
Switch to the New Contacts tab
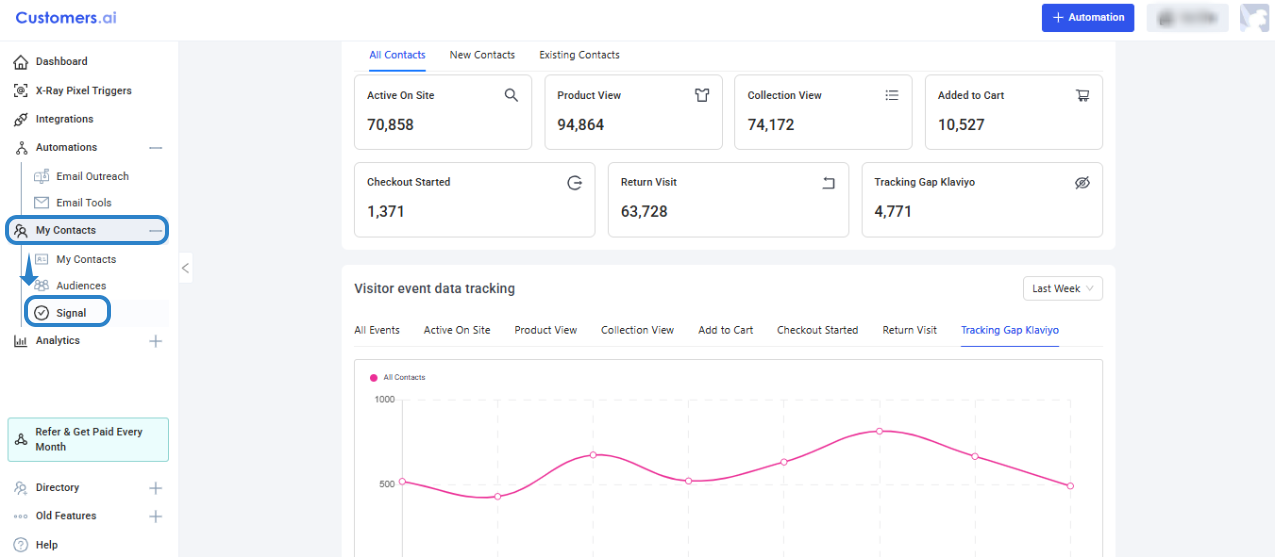(x=482, y=55)
